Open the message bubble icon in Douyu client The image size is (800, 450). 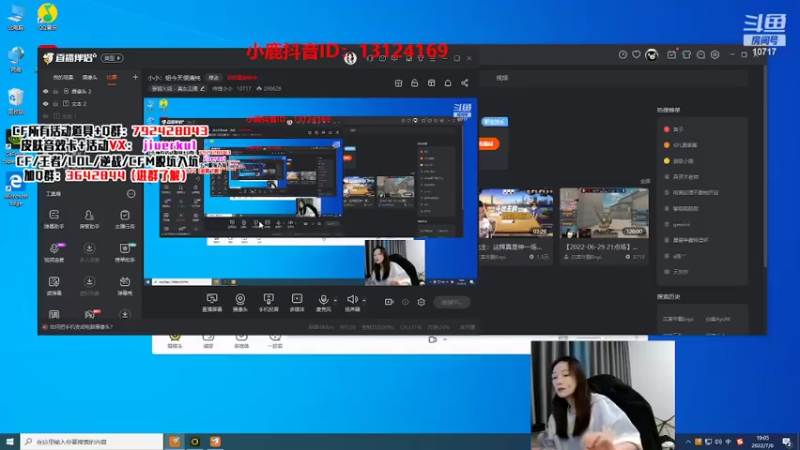coord(701,55)
